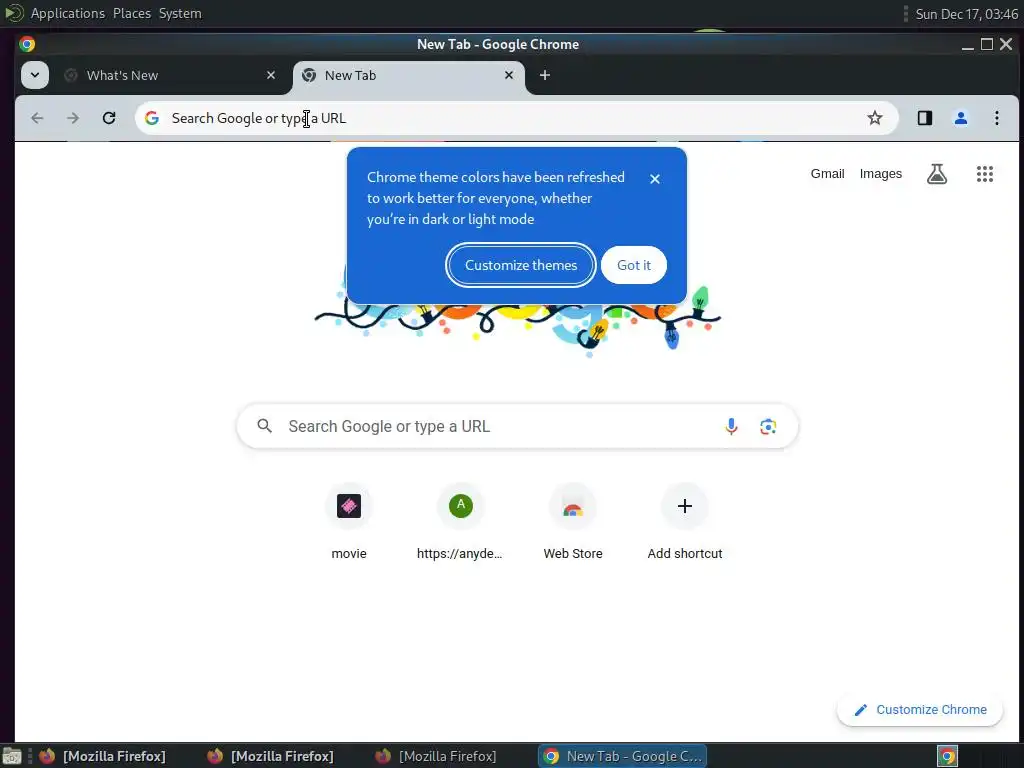Click the Customize Chrome button
Screen dimensions: 1024x768
920,710
